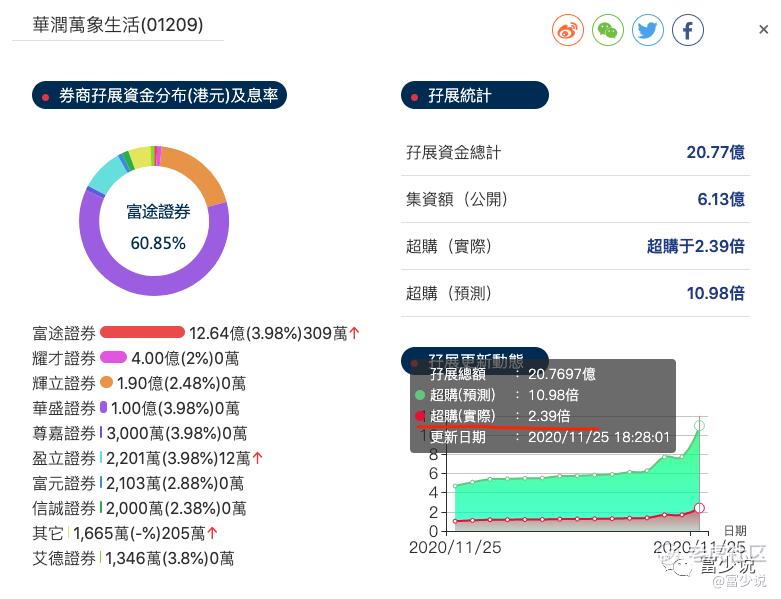Click the orange dot for 輝立證券
The height and width of the screenshot is (599, 781).
pyautogui.click(x=106, y=382)
